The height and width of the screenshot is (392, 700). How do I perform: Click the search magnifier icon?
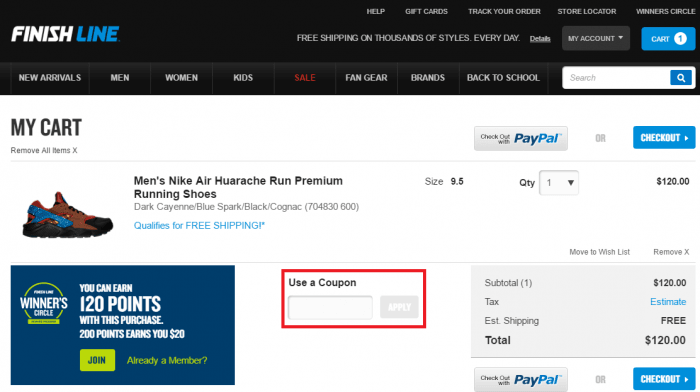[681, 78]
